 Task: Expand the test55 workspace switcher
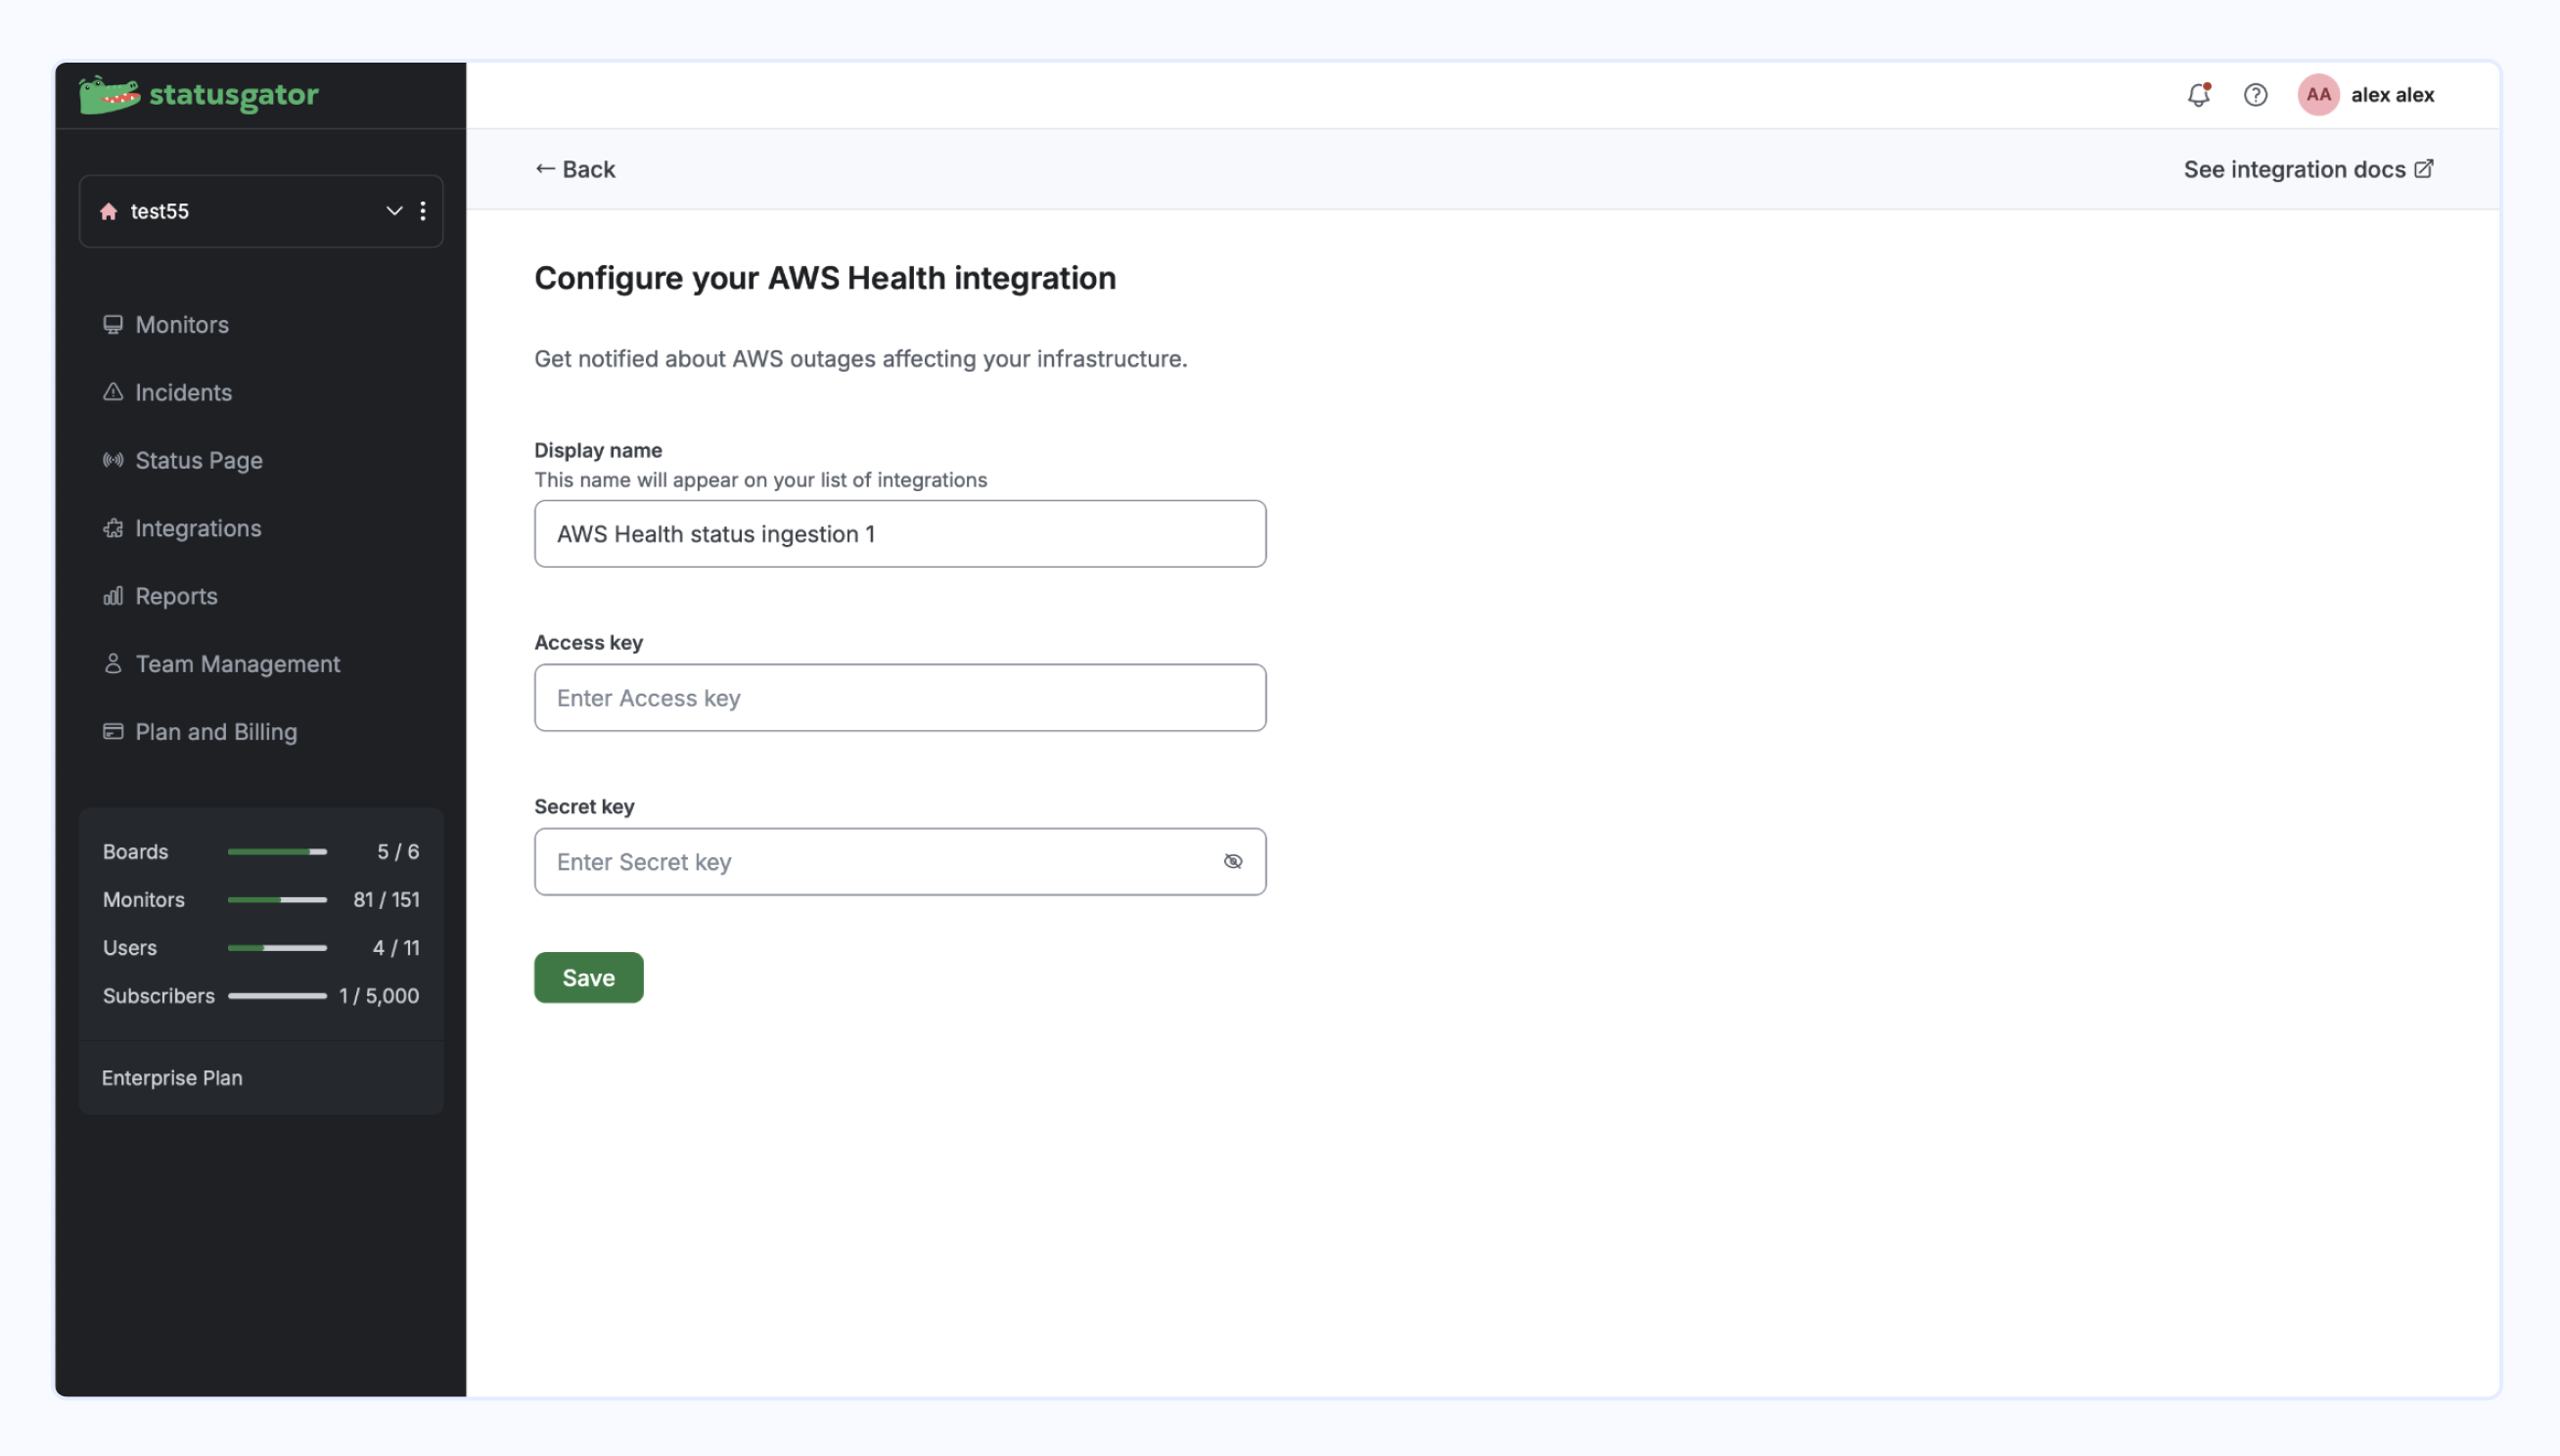(393, 211)
